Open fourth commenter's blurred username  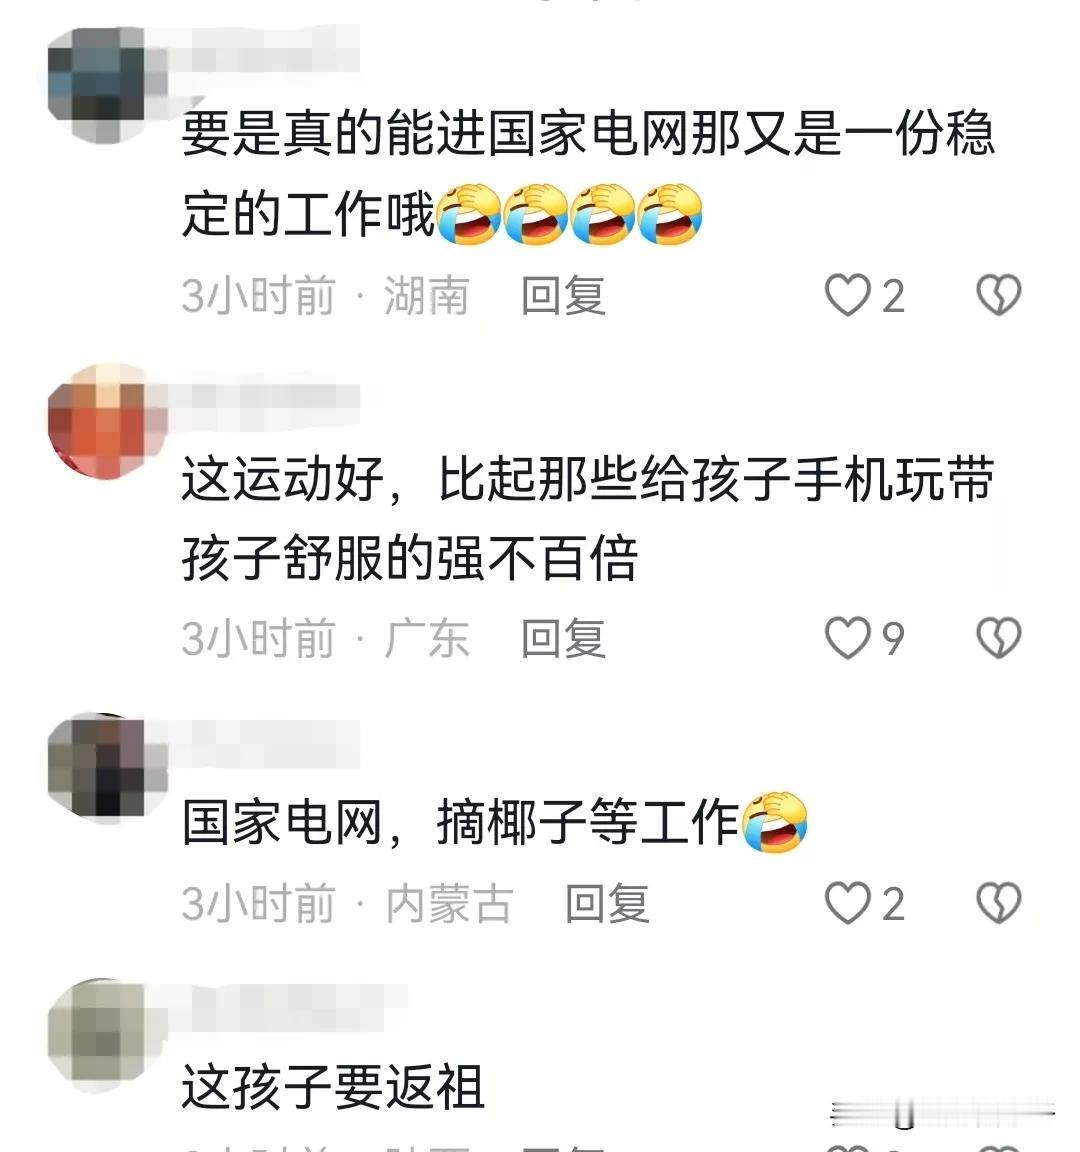coord(288,1006)
